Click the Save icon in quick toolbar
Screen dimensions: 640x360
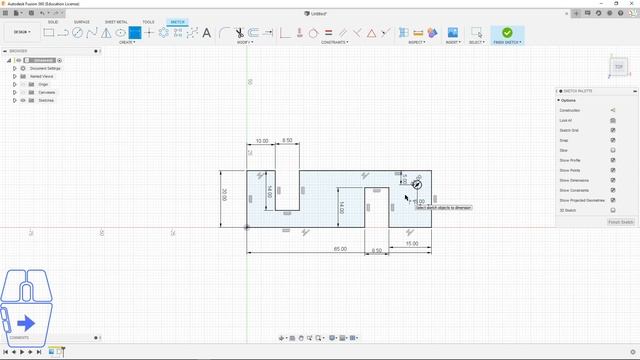(x=31, y=13)
